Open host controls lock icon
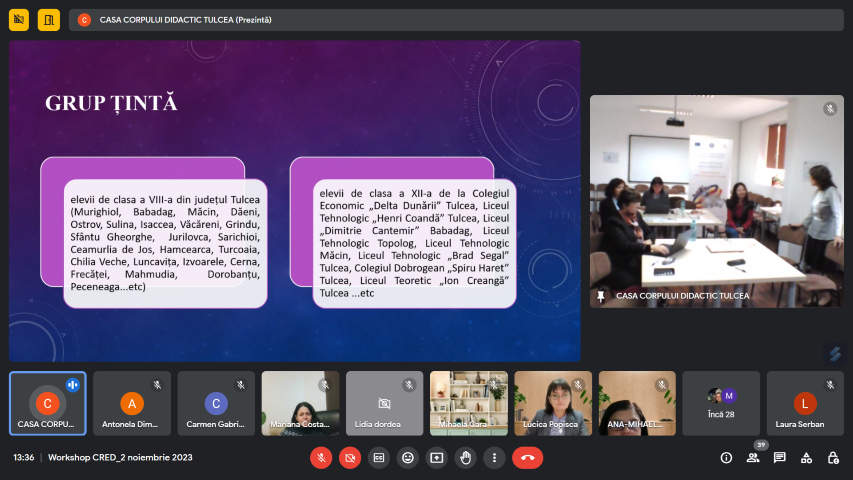 (833, 457)
